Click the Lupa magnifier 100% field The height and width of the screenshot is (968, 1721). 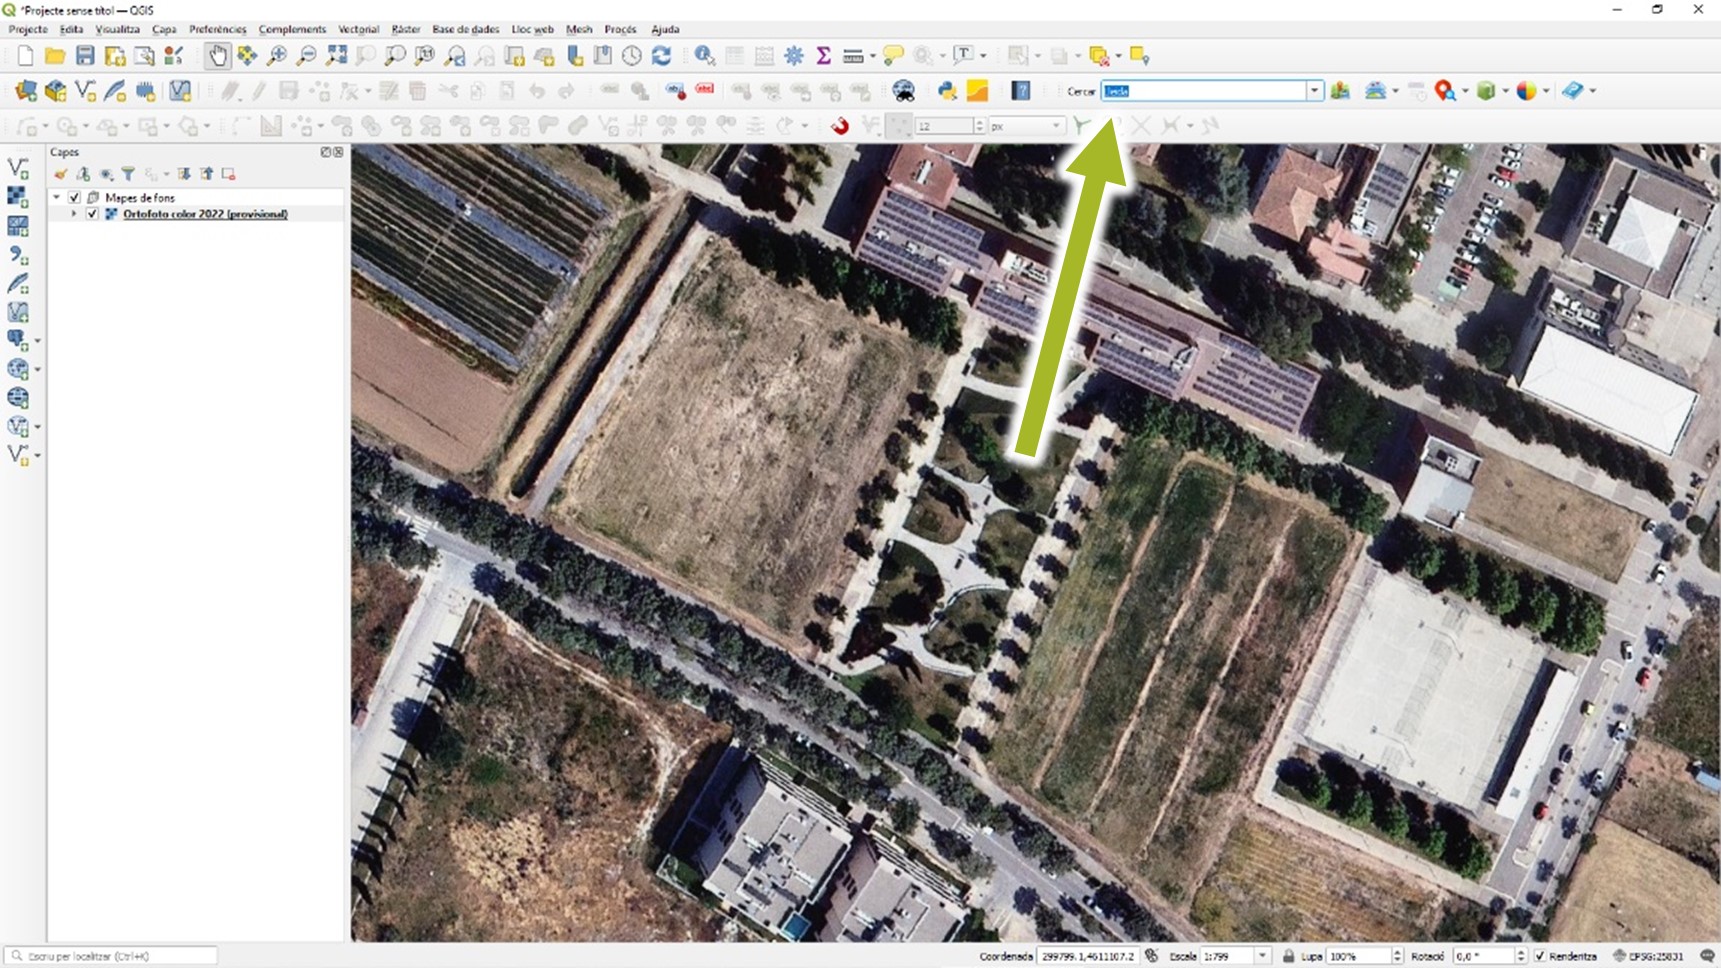[1365, 956]
